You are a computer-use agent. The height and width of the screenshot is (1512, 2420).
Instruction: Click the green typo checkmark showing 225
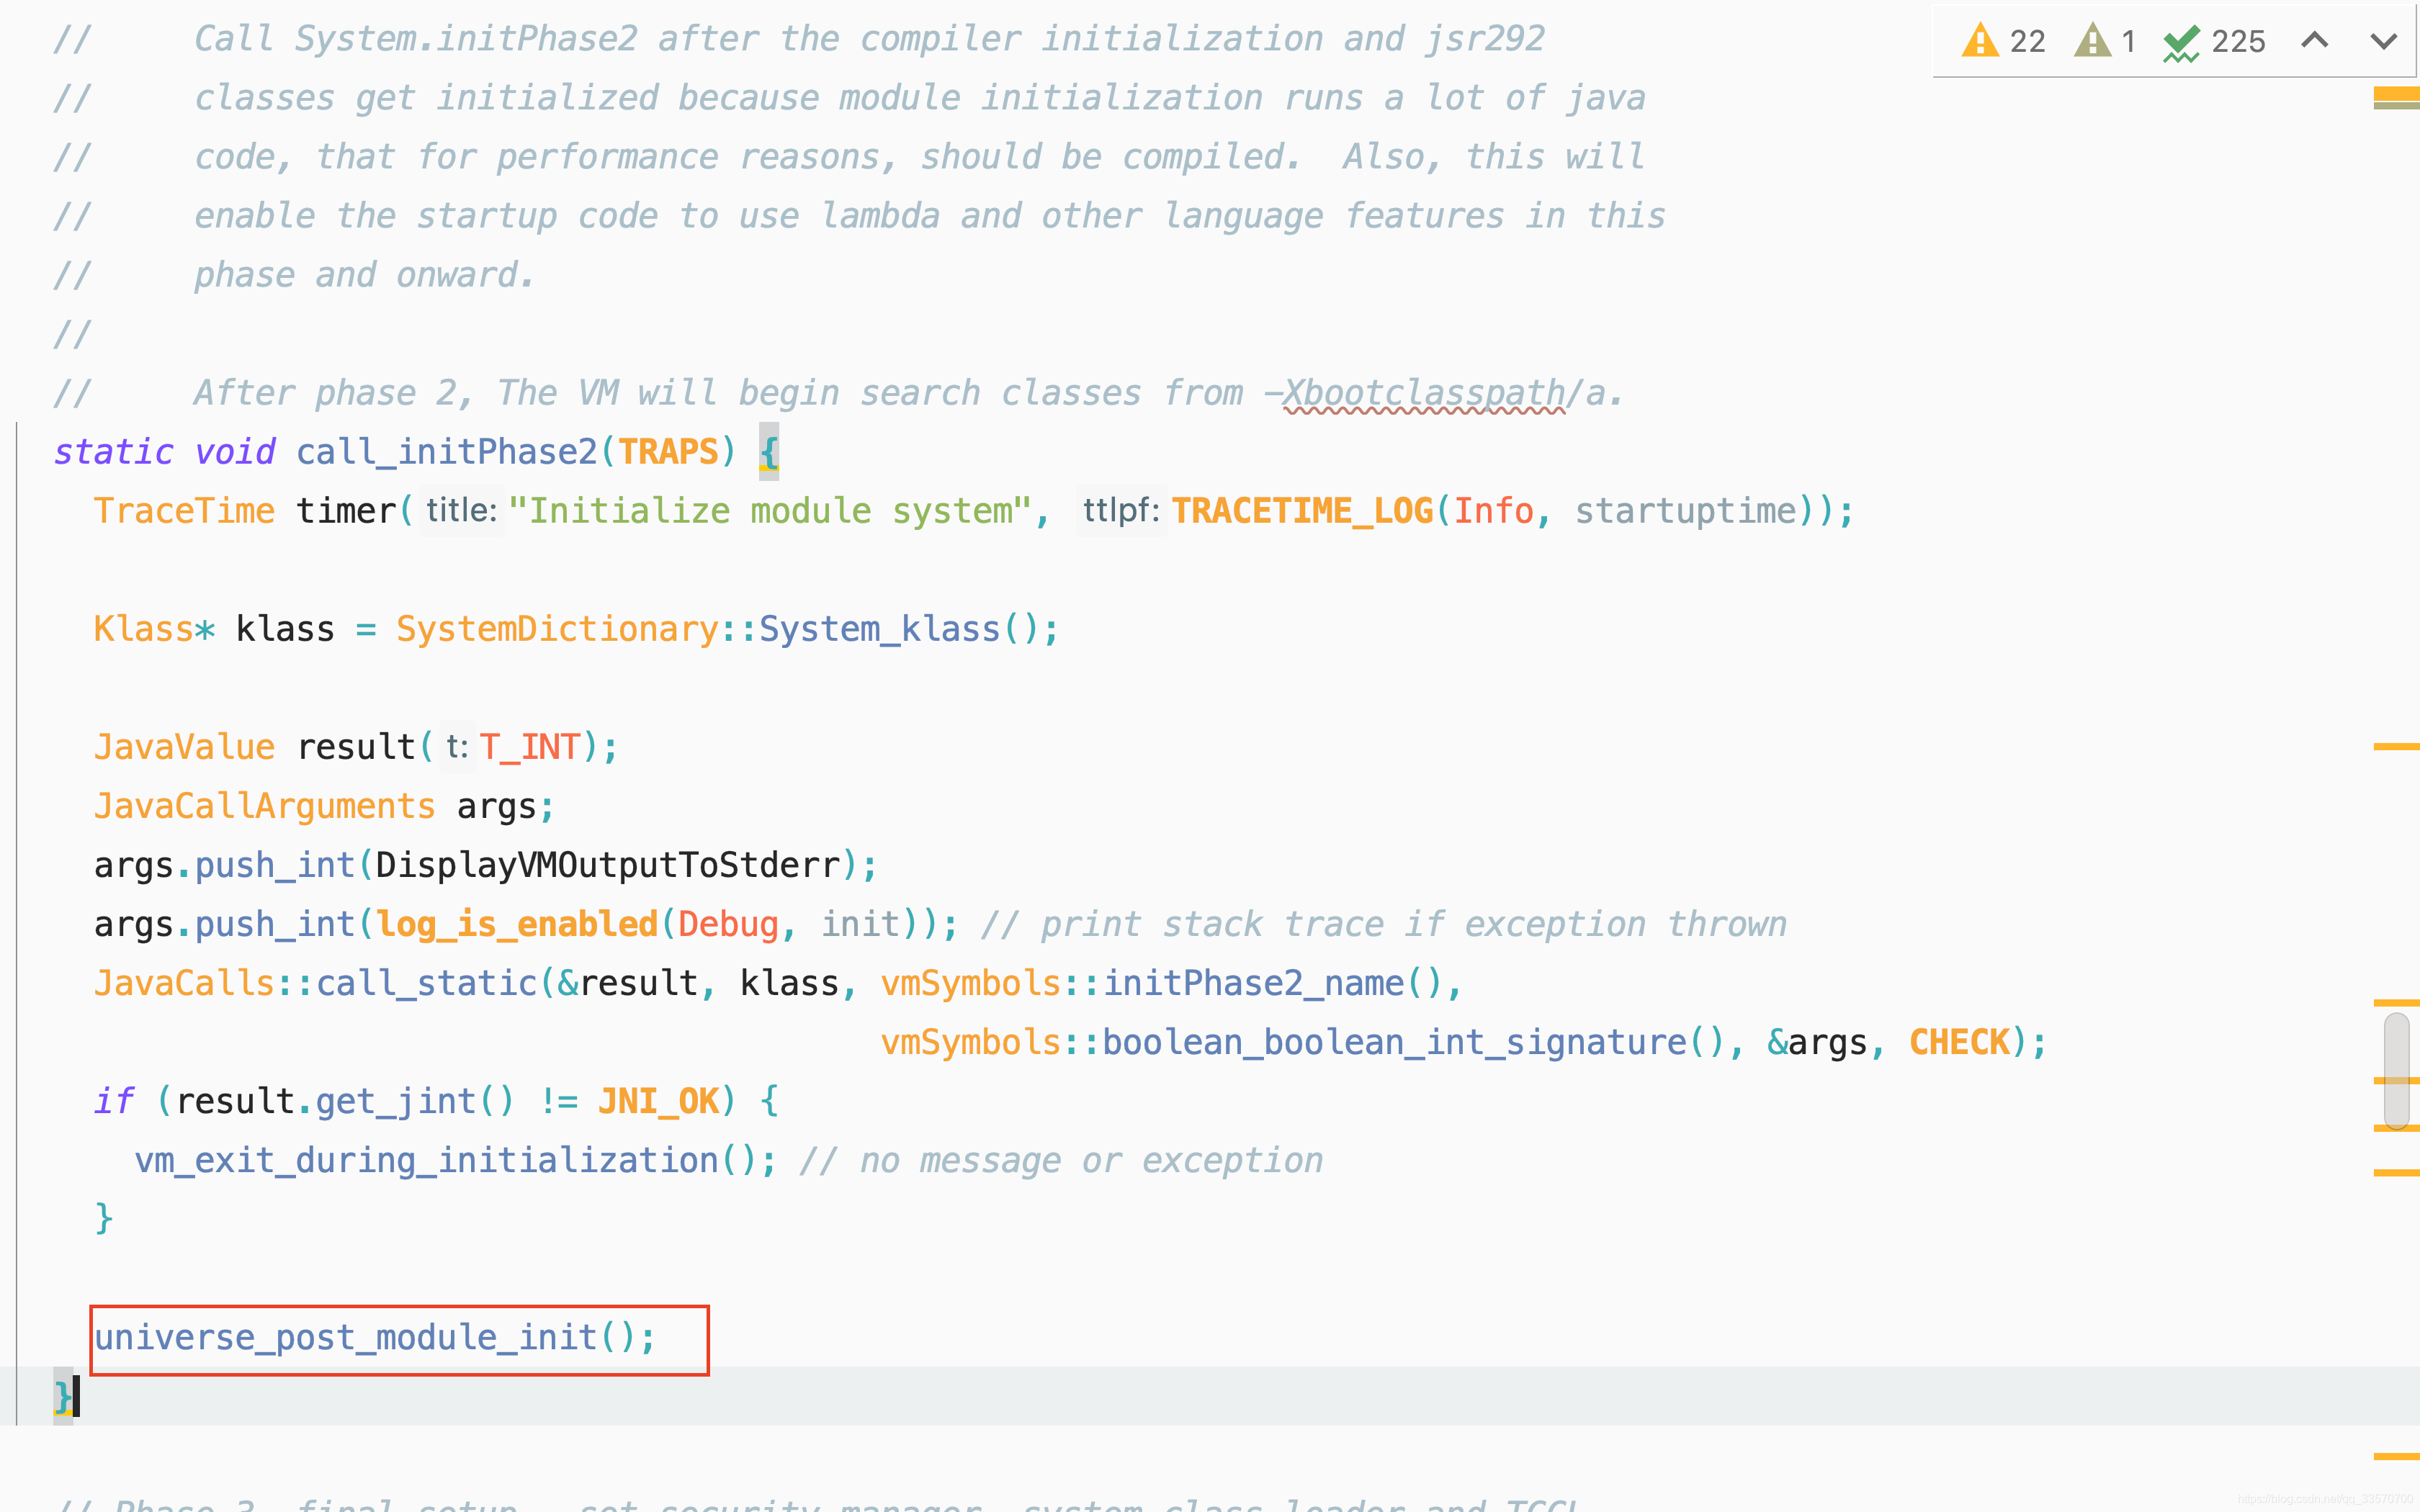(2181, 42)
